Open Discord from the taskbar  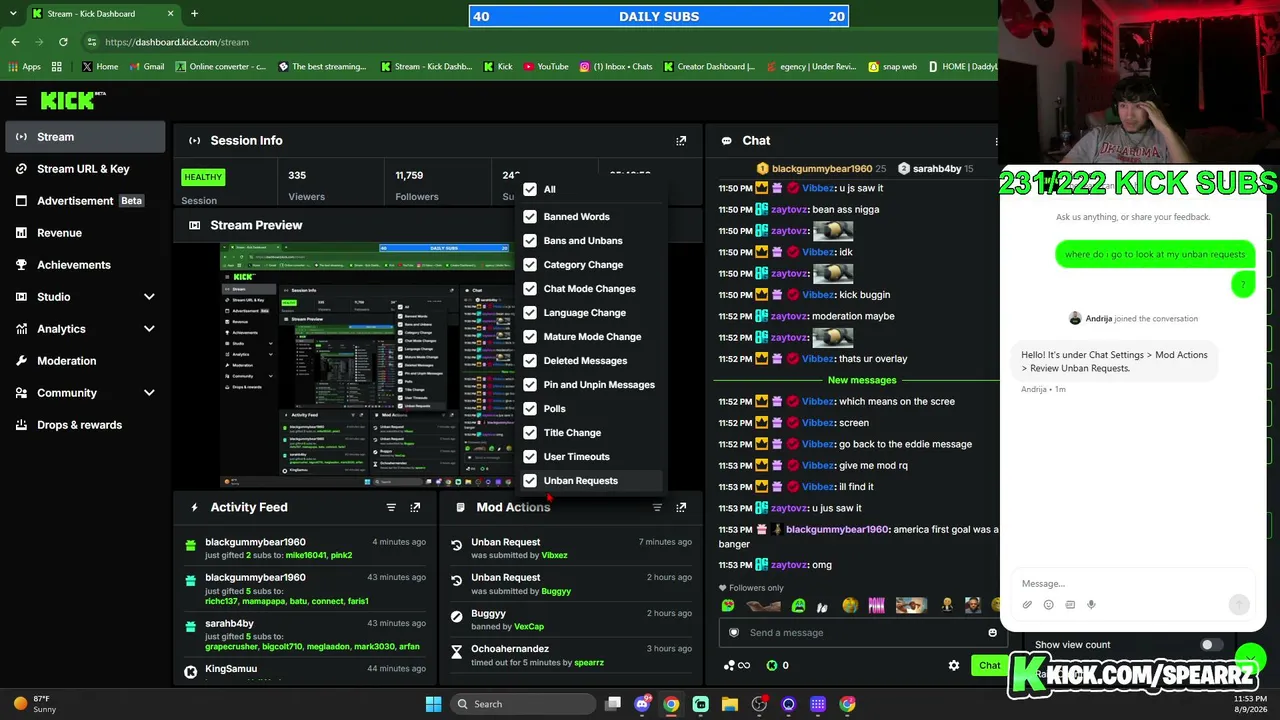click(x=642, y=704)
